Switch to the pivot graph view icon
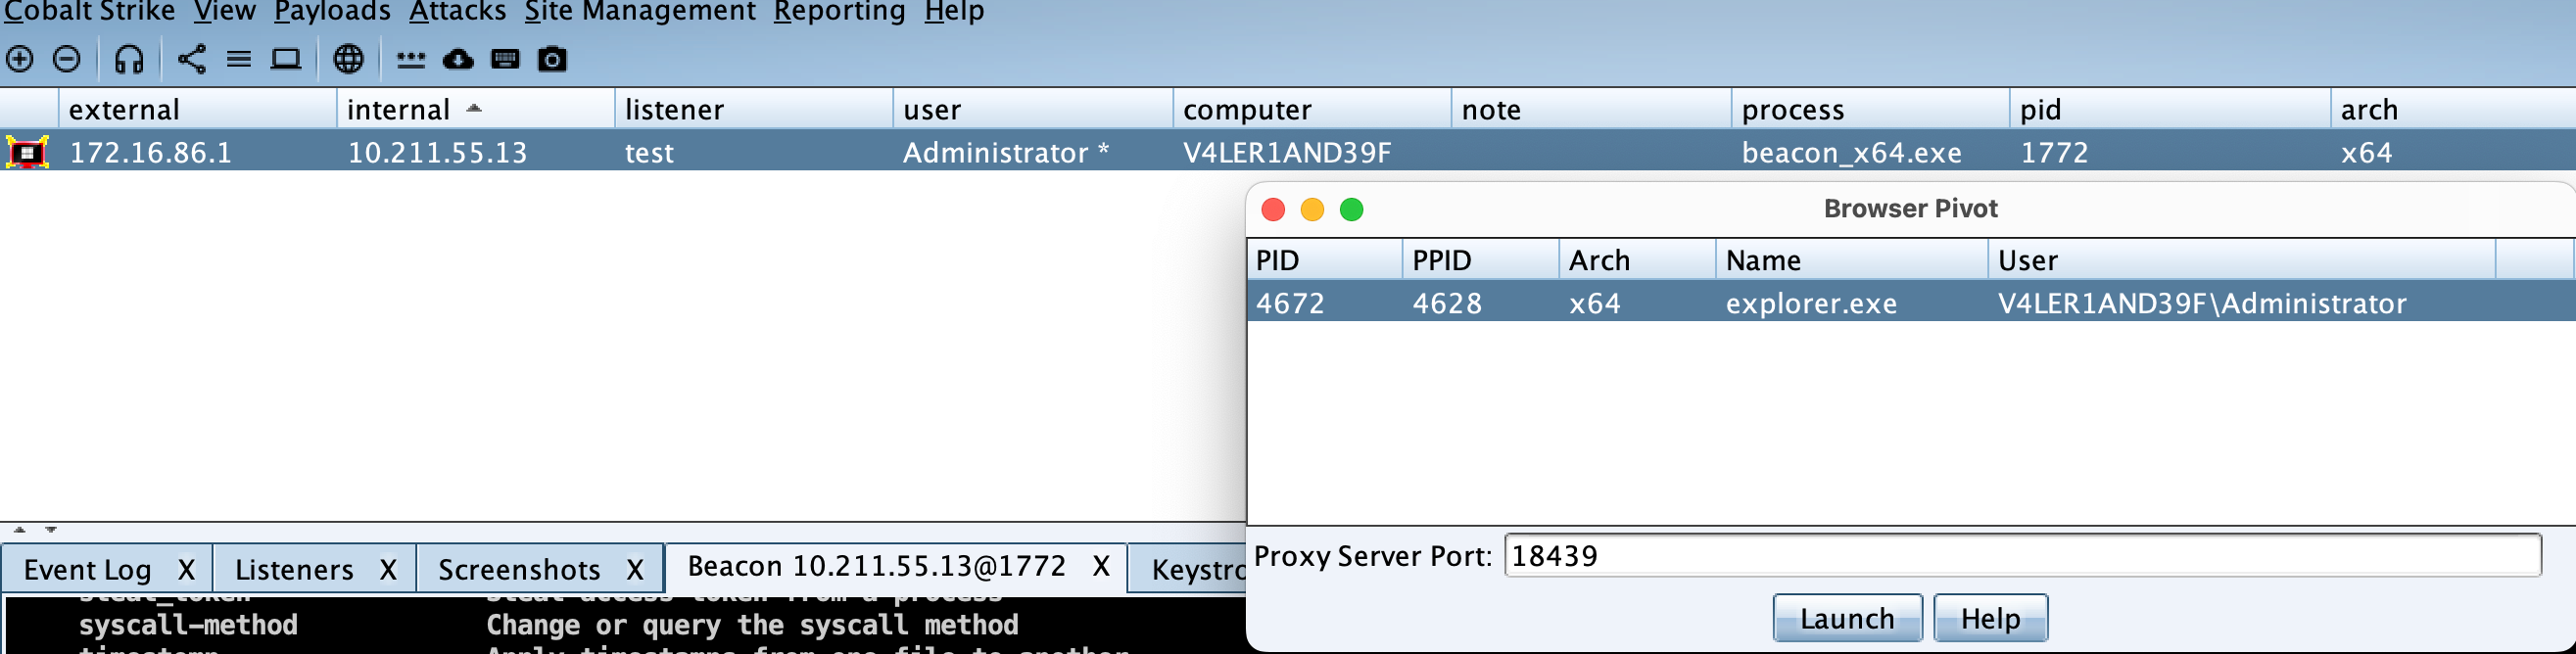2576x654 pixels. (x=192, y=59)
